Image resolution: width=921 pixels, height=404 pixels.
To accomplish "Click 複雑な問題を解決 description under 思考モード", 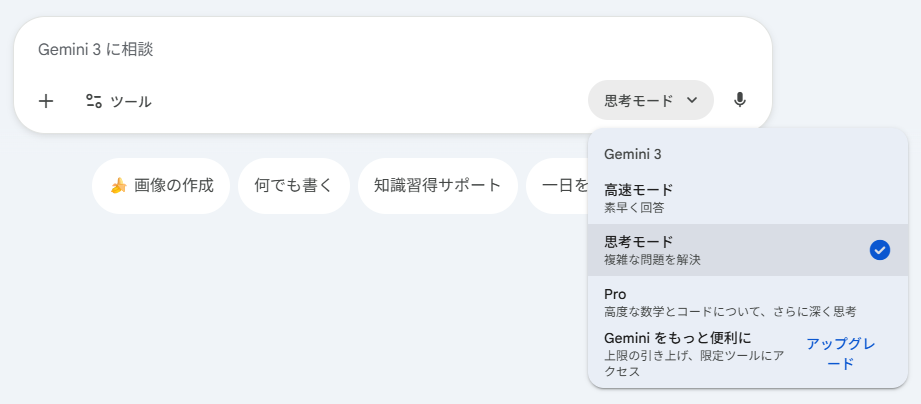I will click(652, 260).
